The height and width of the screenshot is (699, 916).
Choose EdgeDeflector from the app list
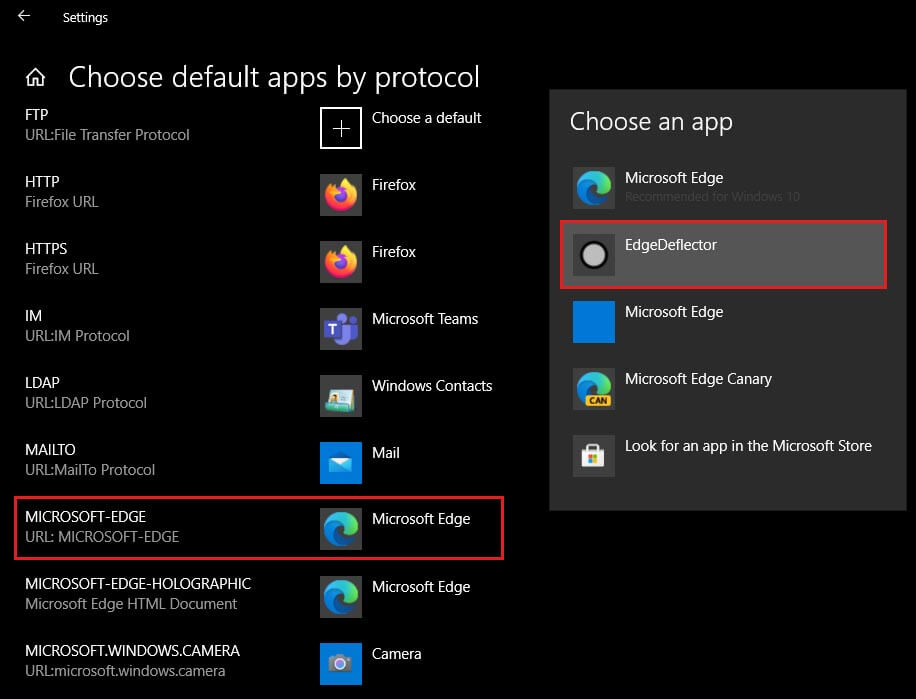[723, 255]
